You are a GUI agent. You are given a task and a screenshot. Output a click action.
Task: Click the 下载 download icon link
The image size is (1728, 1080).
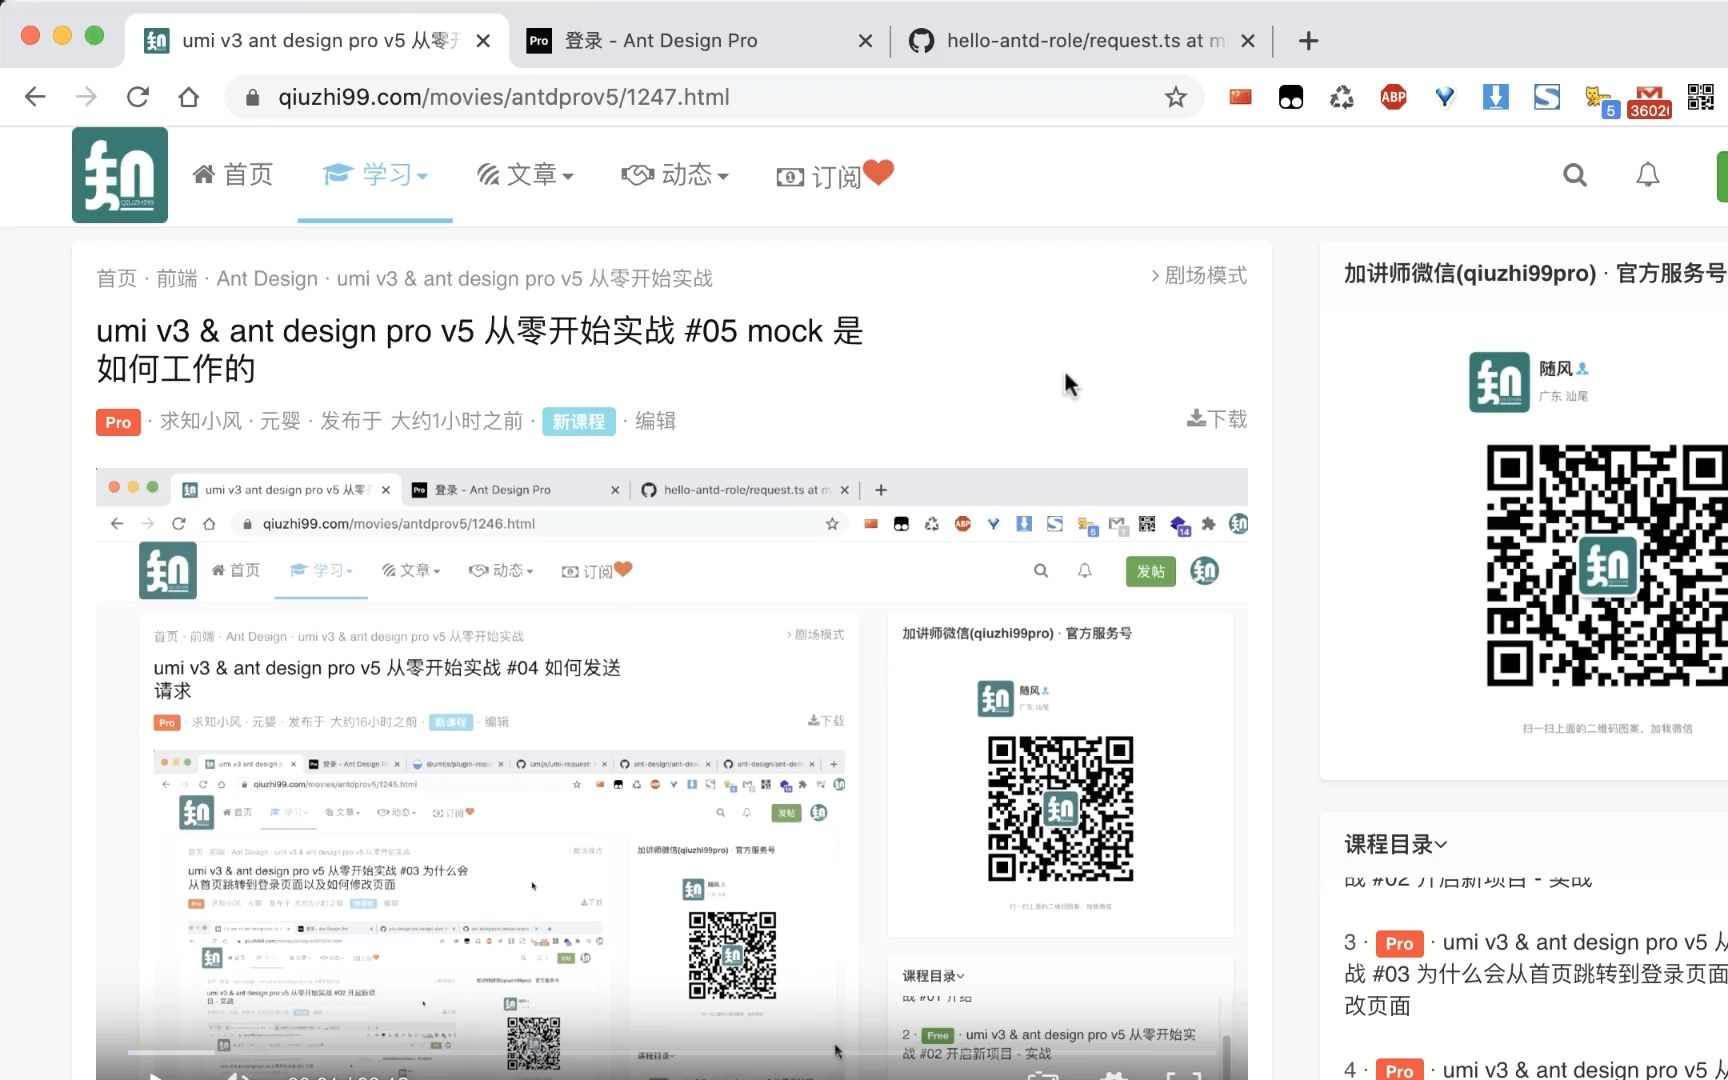tap(1217, 419)
